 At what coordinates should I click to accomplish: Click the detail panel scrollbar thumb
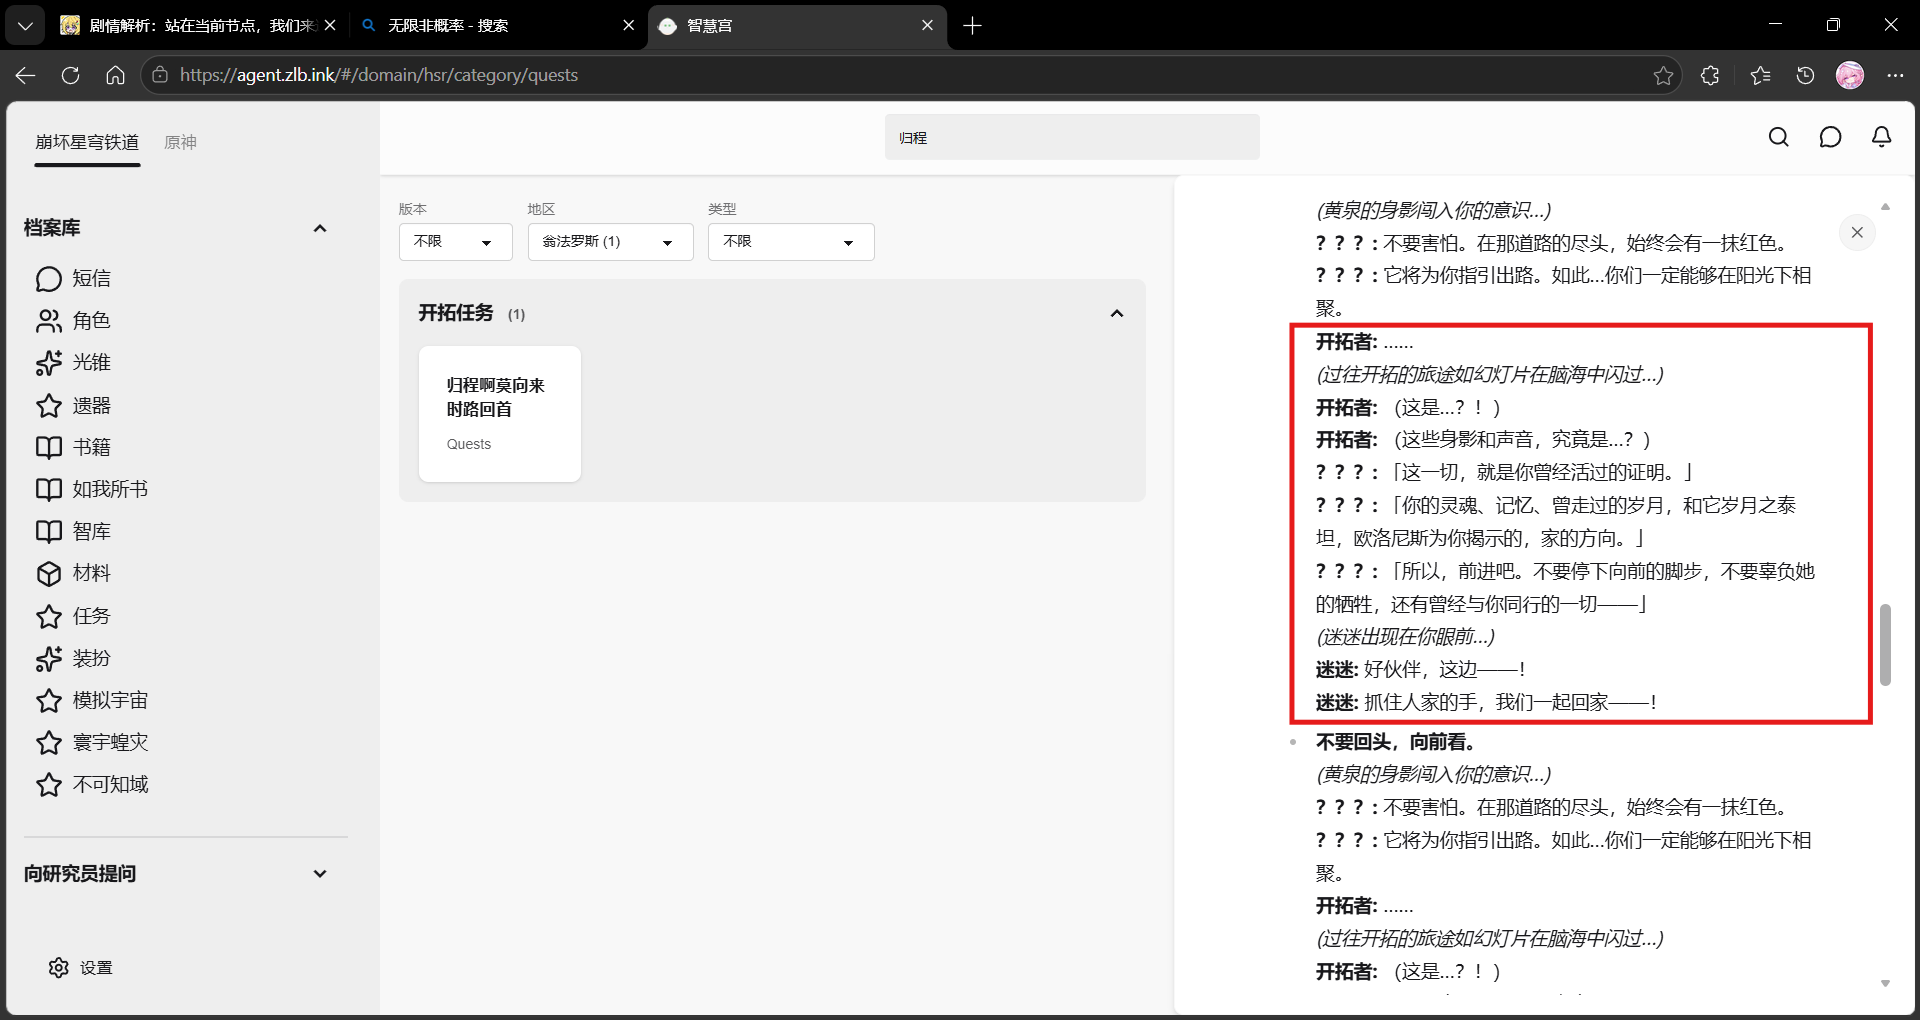(1885, 645)
